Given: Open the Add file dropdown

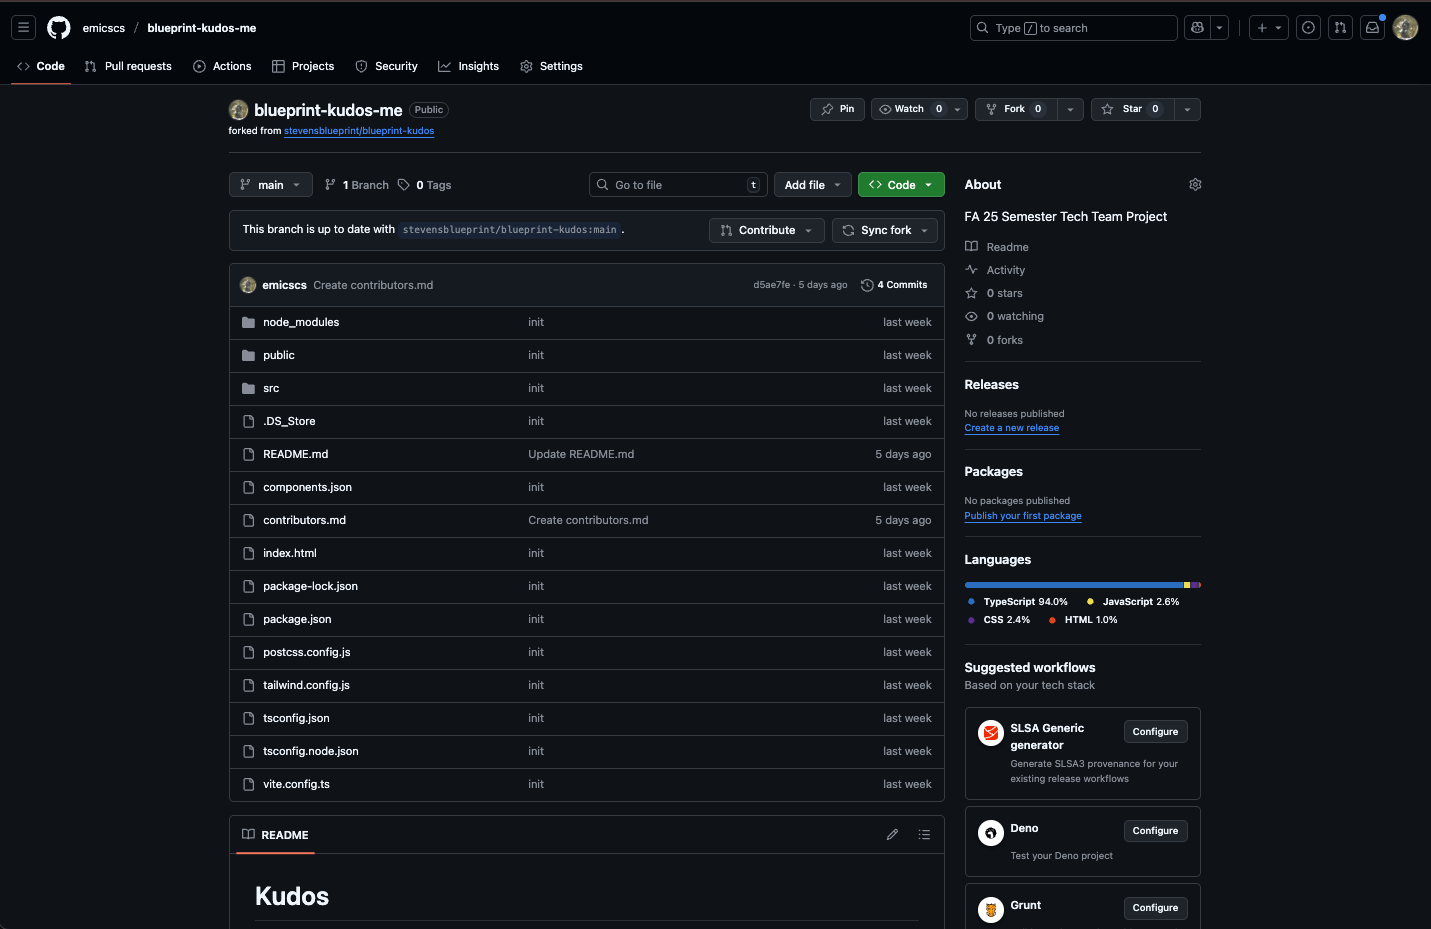Looking at the screenshot, I should tap(812, 185).
